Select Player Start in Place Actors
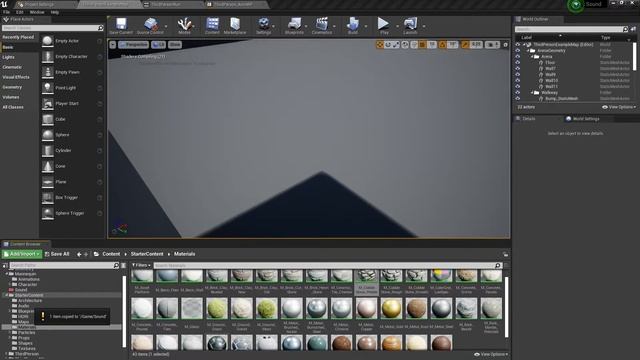640x360 pixels. point(72,104)
